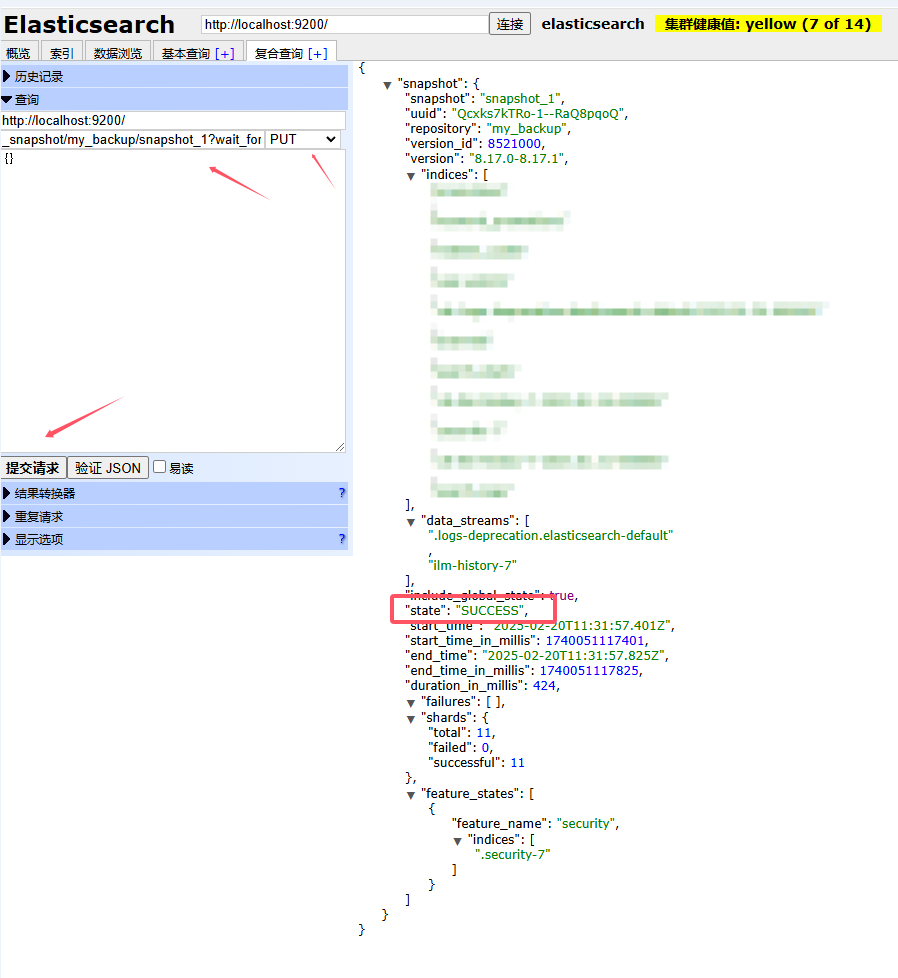
Task: Select the repository value "my_backup"
Action: (526, 128)
